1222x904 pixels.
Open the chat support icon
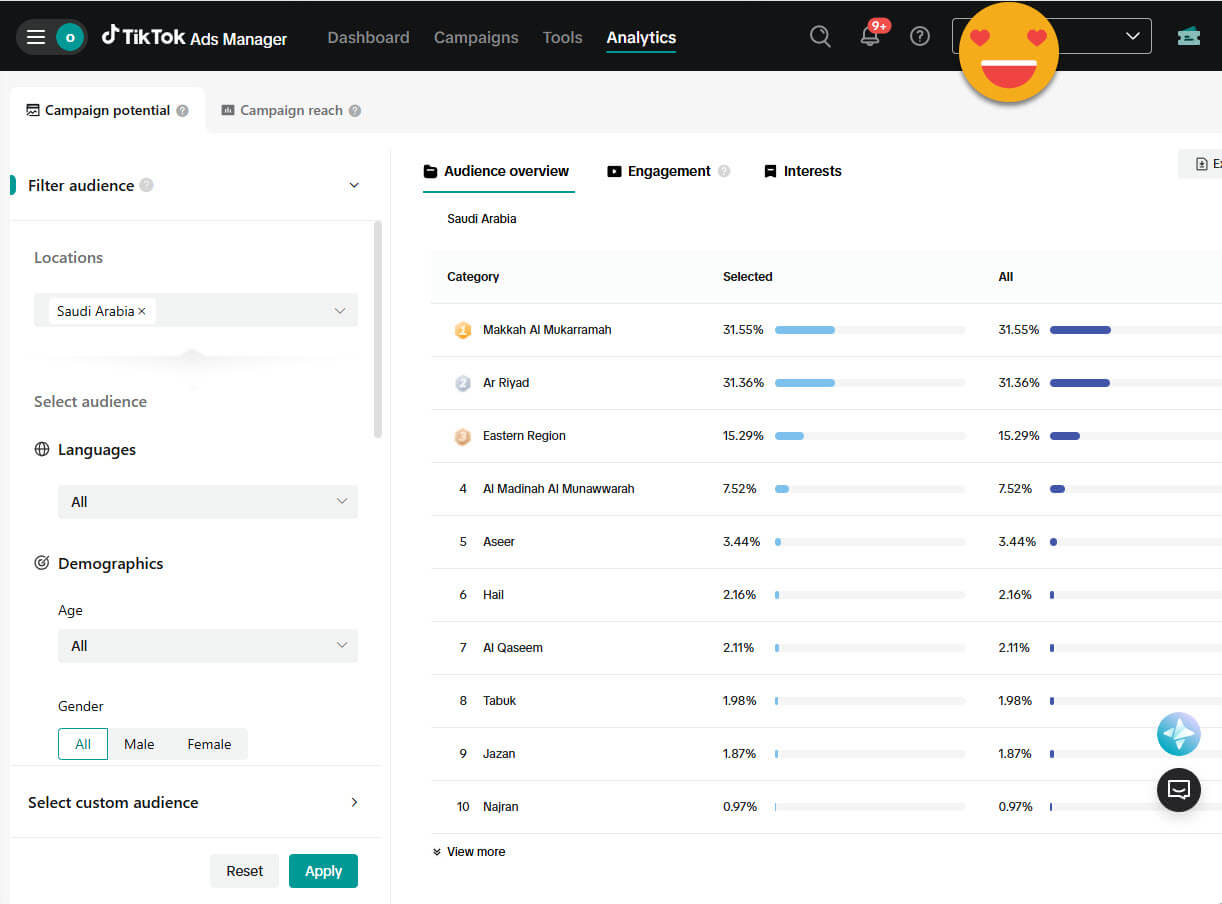pyautogui.click(x=1179, y=790)
